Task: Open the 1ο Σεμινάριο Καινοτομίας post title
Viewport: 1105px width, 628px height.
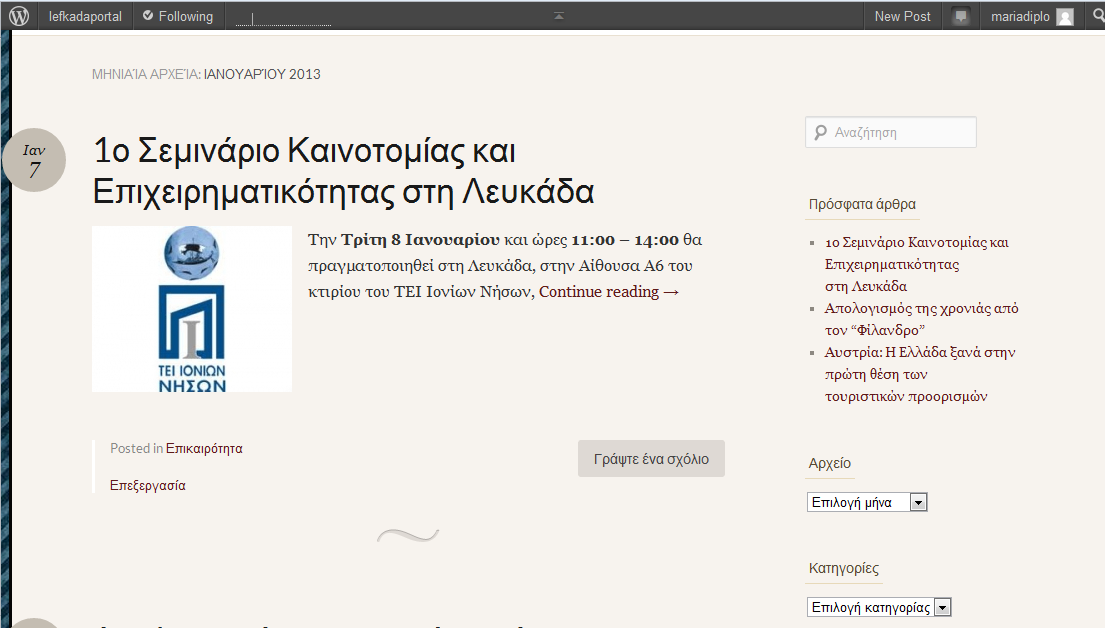Action: (343, 171)
